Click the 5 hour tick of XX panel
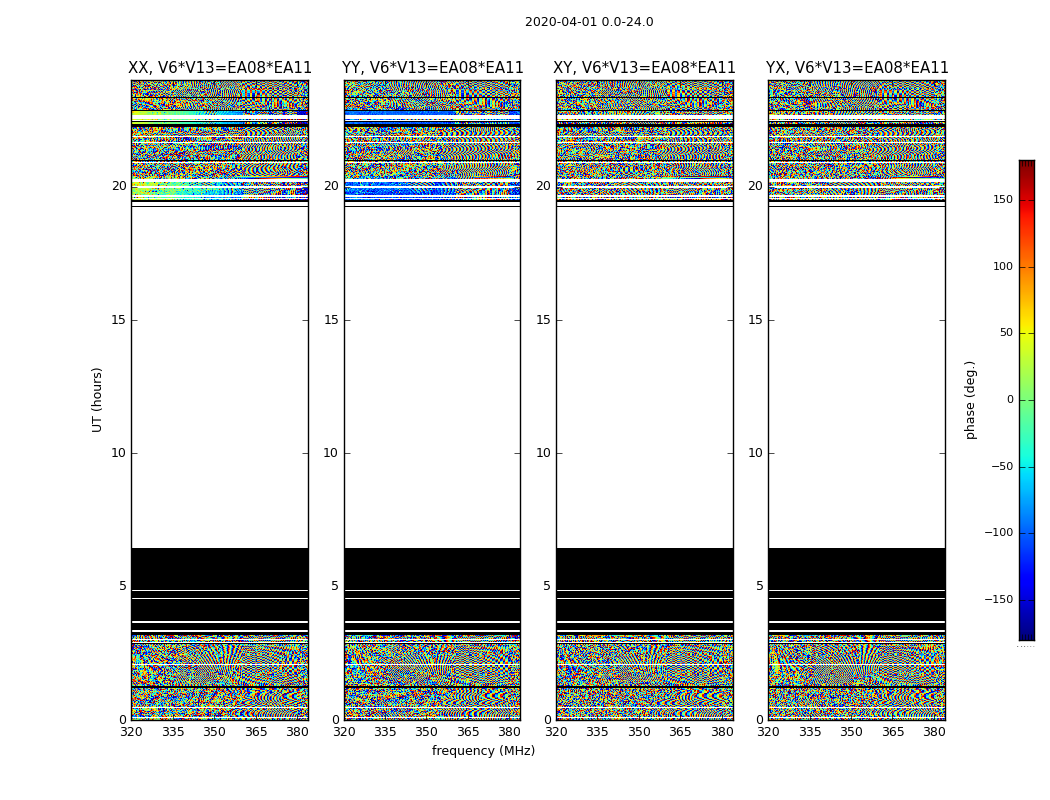This screenshot has width=1050, height=800. [123, 586]
